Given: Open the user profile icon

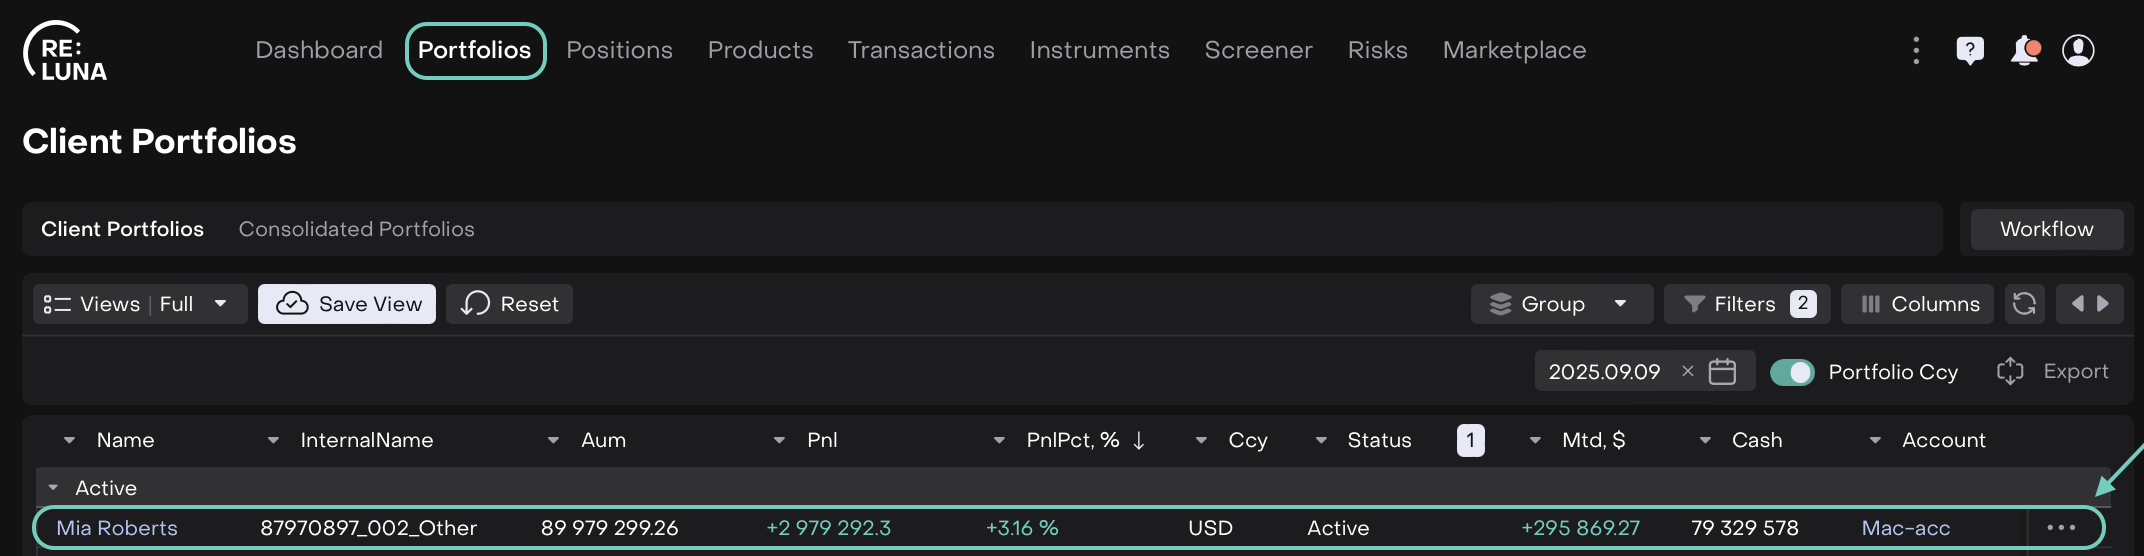Looking at the screenshot, I should pyautogui.click(x=2078, y=50).
